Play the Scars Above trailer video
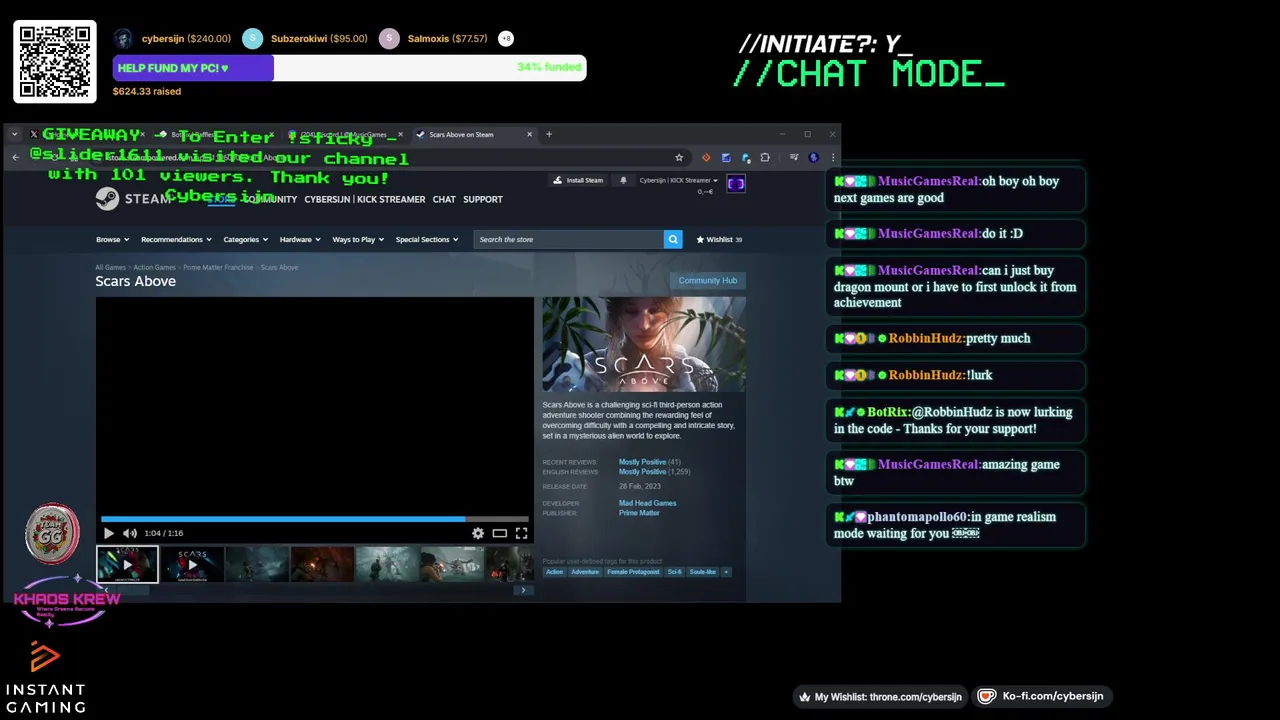This screenshot has height=720, width=1280. click(x=109, y=533)
